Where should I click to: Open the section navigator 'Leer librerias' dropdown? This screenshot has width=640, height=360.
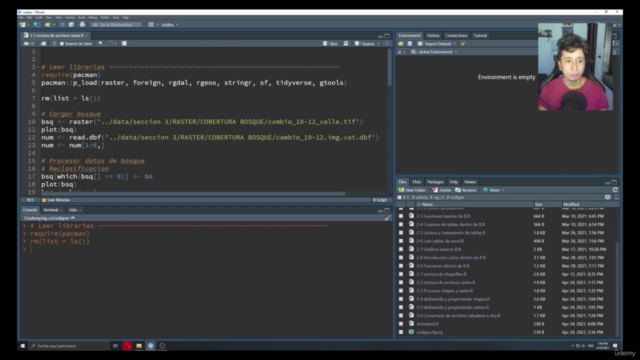point(58,200)
